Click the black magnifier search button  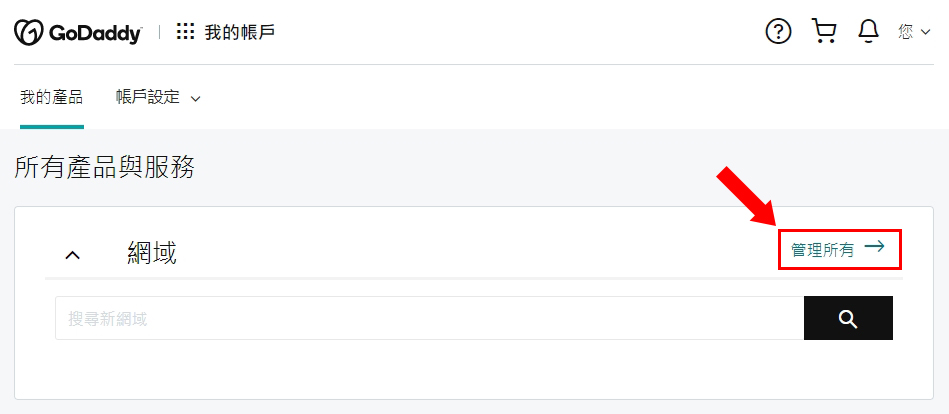(848, 318)
